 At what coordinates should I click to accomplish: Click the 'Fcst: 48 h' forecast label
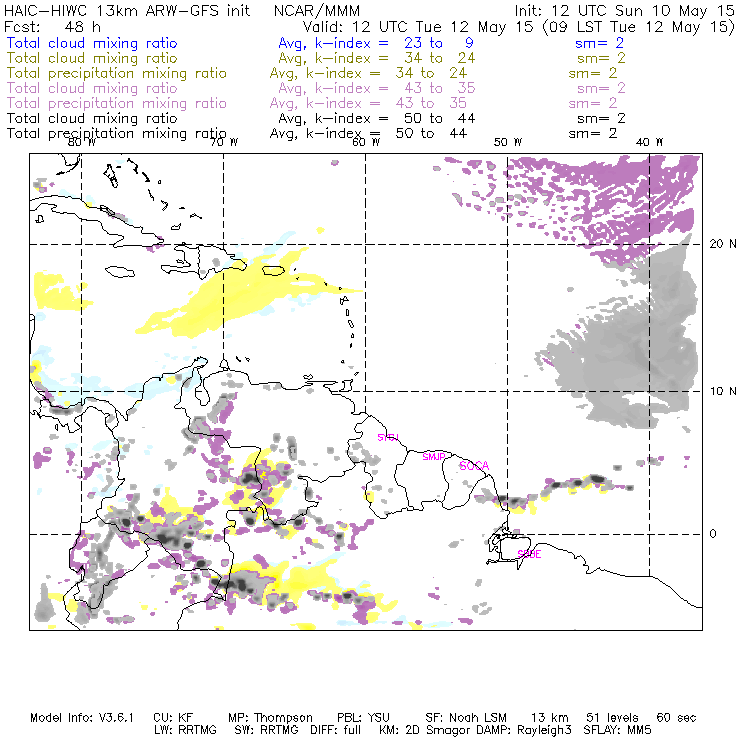coord(52,26)
